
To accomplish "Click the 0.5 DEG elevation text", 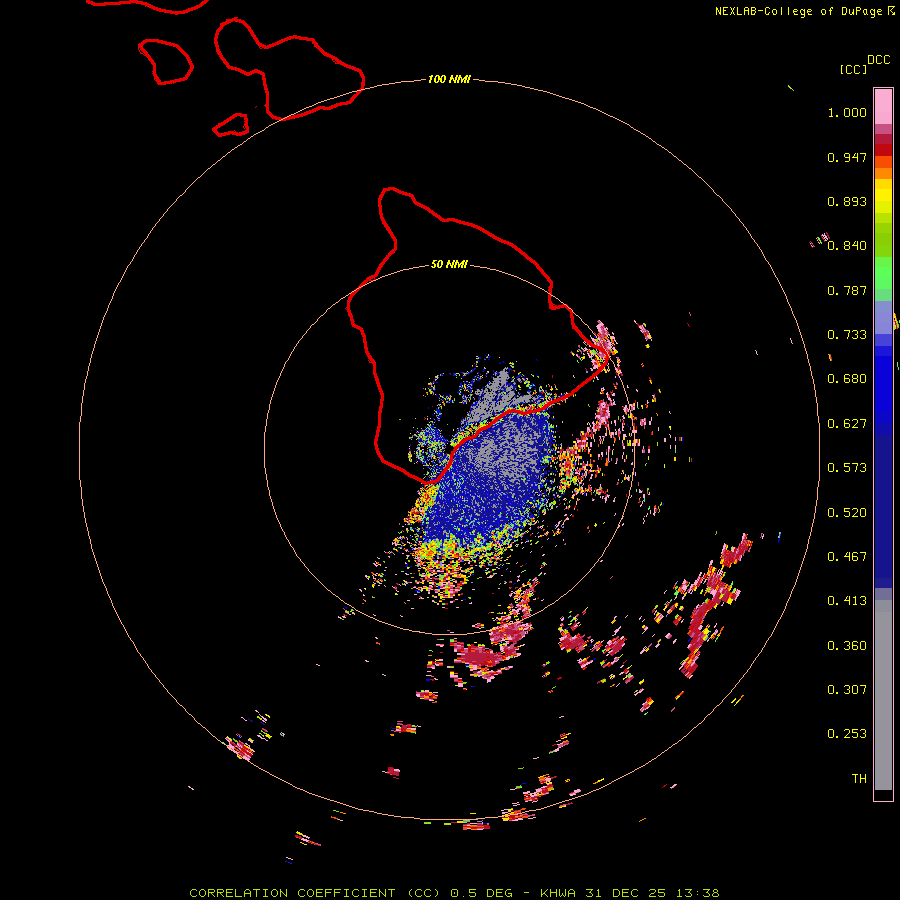I will coord(480,893).
